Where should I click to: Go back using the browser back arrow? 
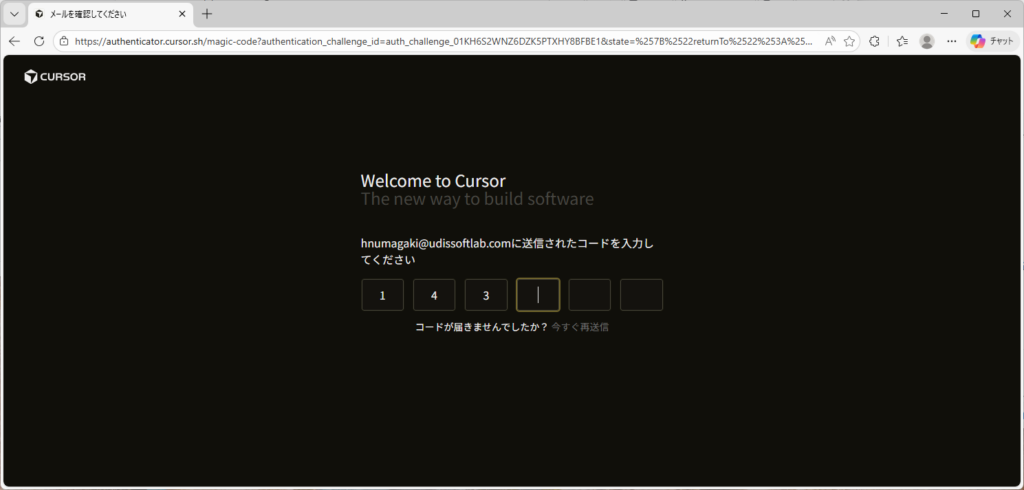pyautogui.click(x=14, y=41)
